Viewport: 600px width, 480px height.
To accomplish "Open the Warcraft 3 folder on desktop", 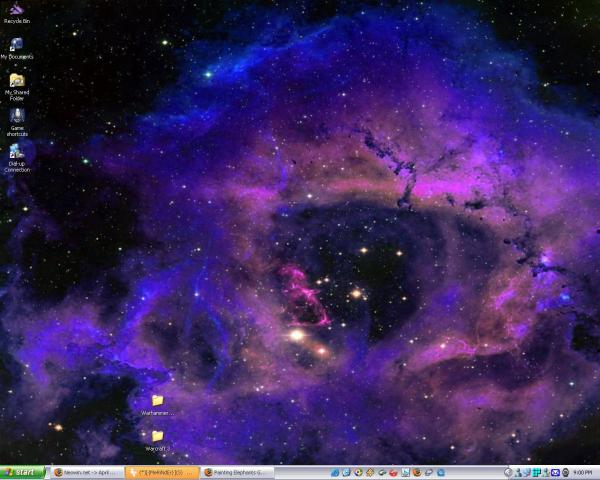I will tap(157, 441).
